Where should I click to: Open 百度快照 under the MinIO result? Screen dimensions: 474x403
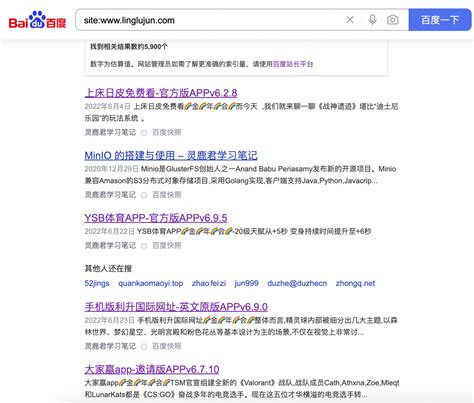(167, 195)
